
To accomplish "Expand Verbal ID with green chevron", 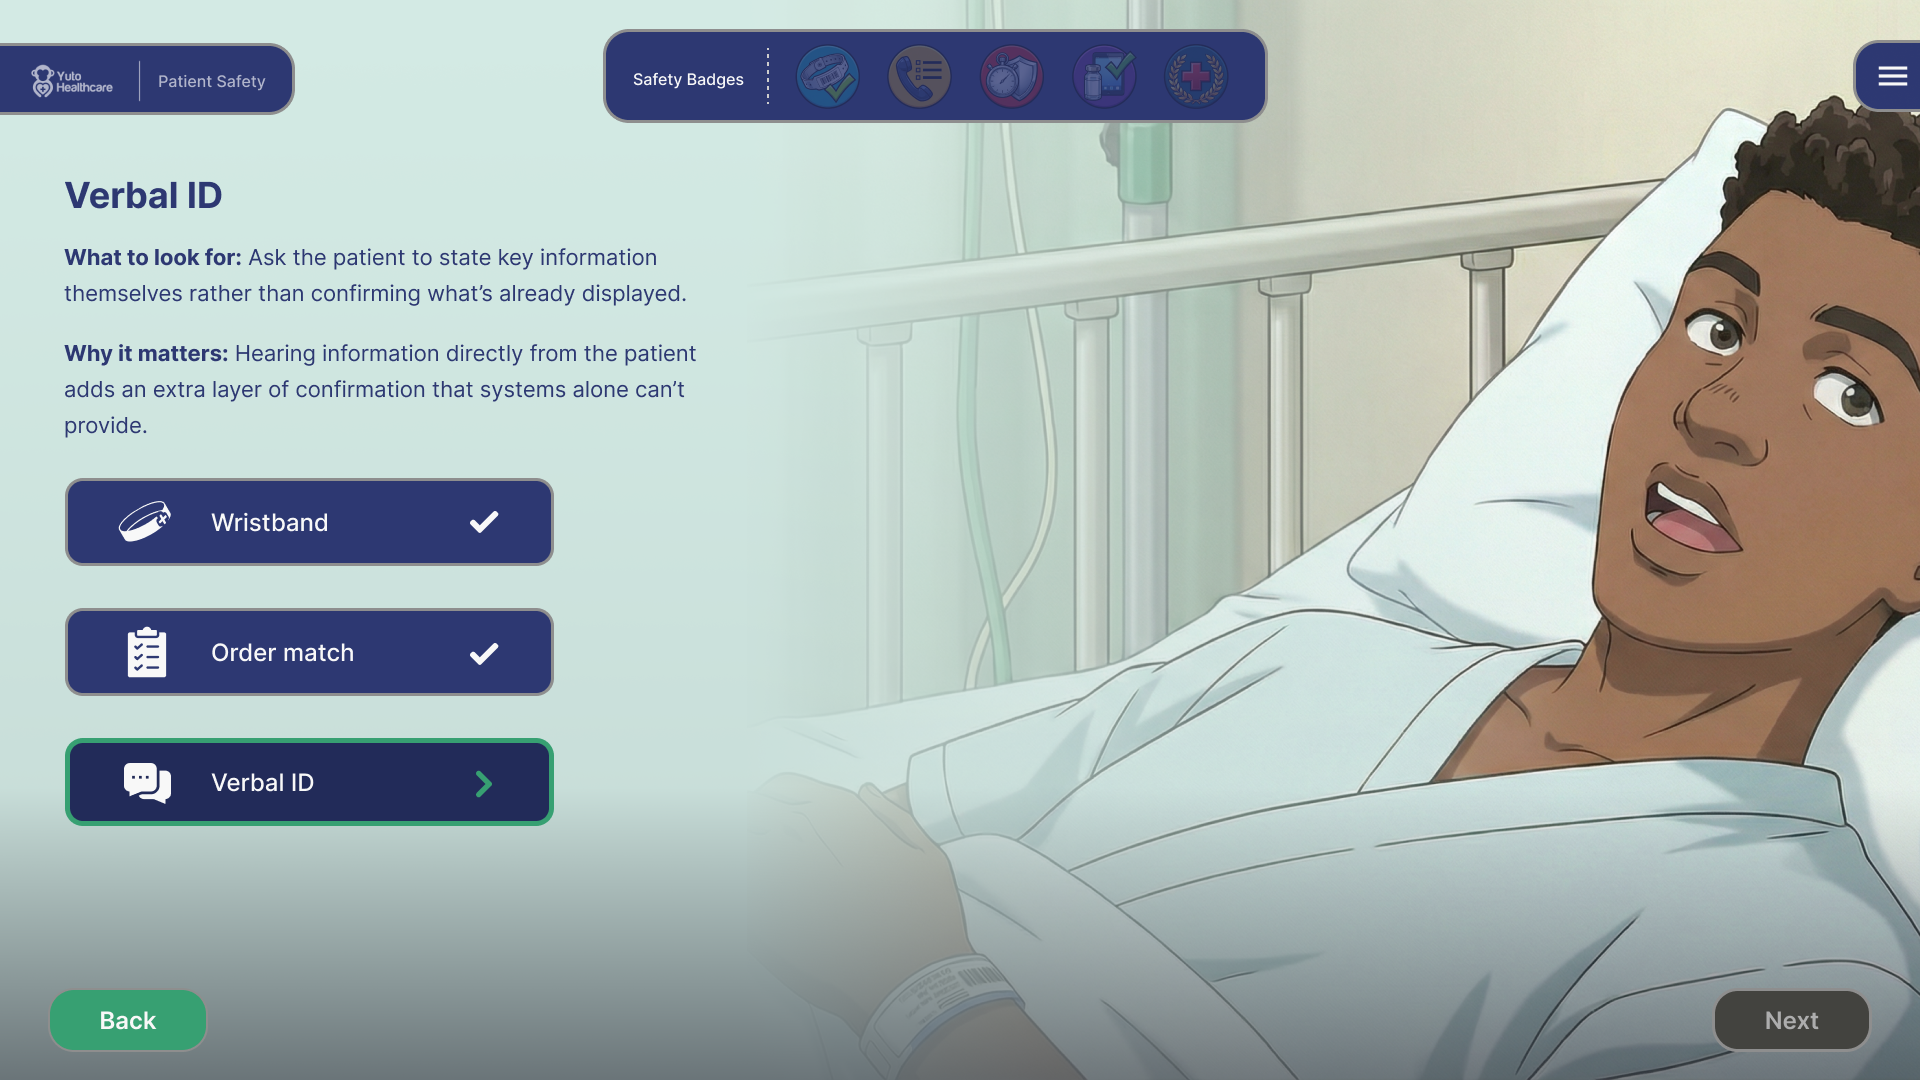I will point(484,783).
